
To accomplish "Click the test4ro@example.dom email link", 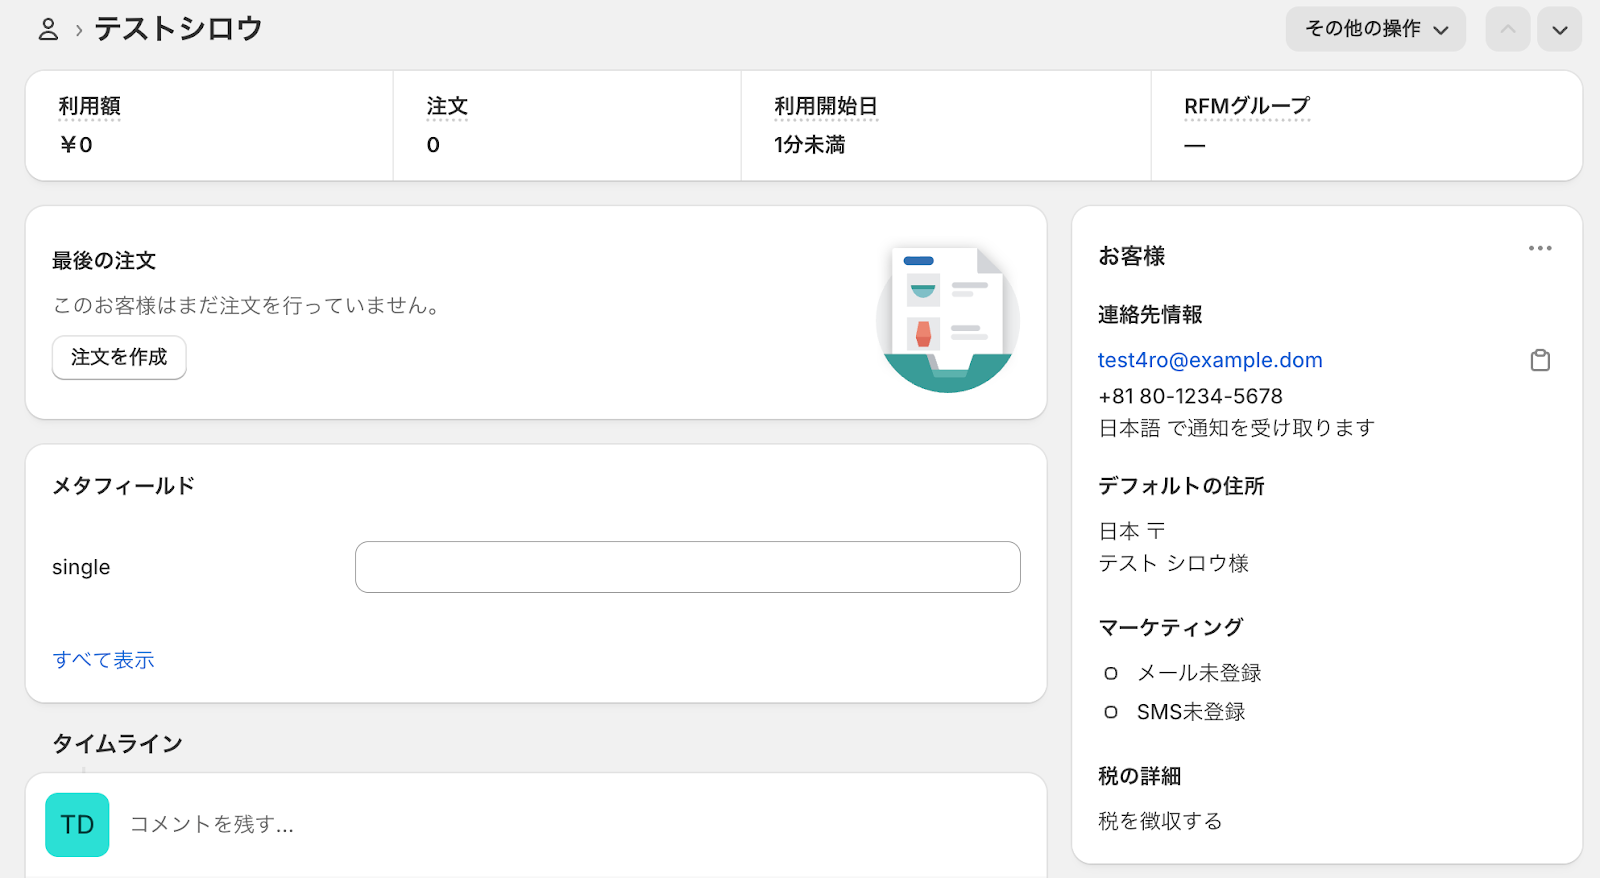I will tap(1210, 360).
